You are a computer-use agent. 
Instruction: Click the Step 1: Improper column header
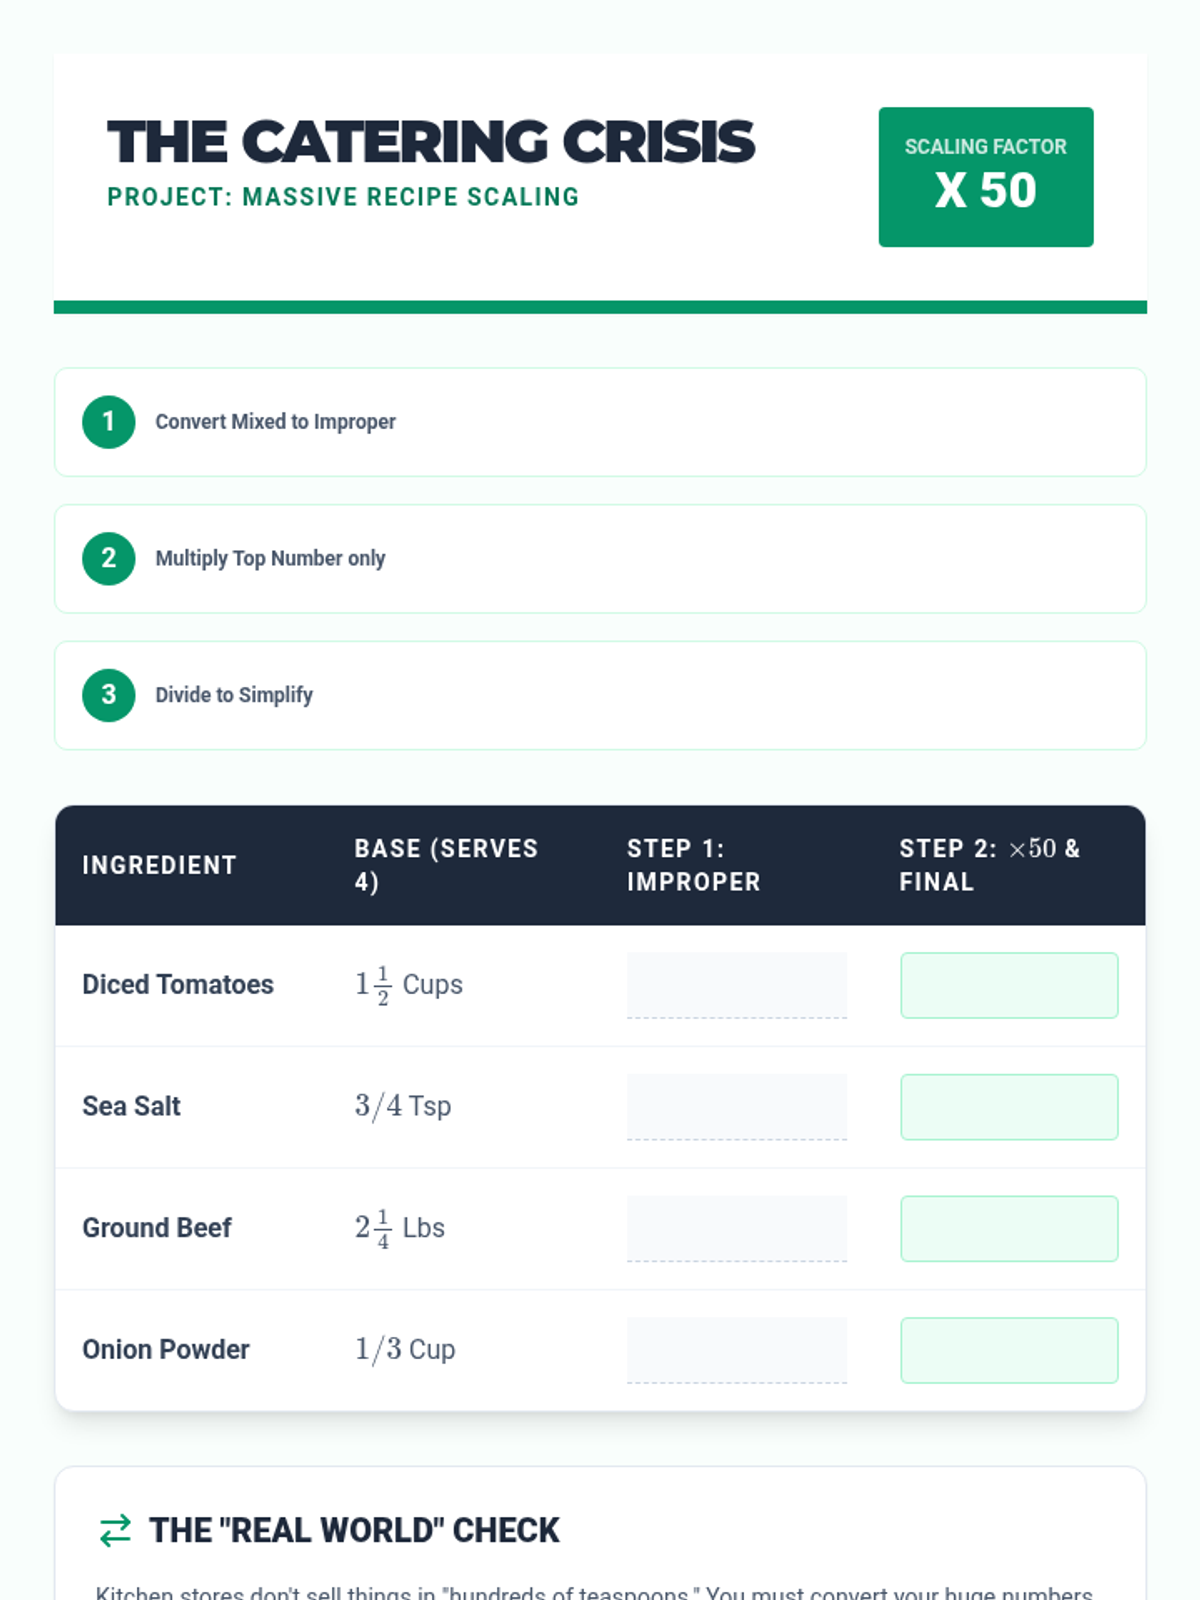[693, 865]
